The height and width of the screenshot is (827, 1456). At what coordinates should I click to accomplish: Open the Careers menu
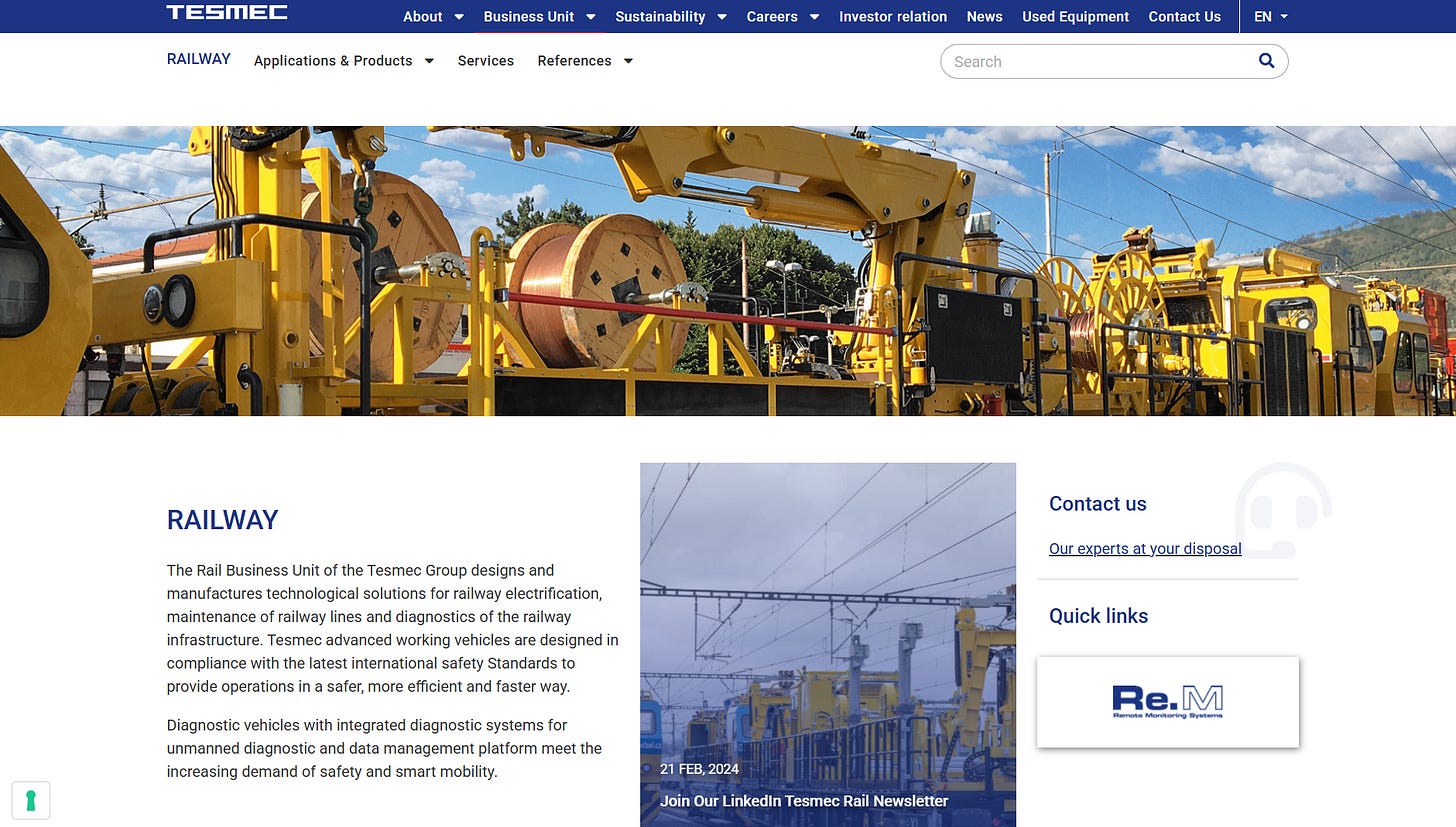[772, 17]
